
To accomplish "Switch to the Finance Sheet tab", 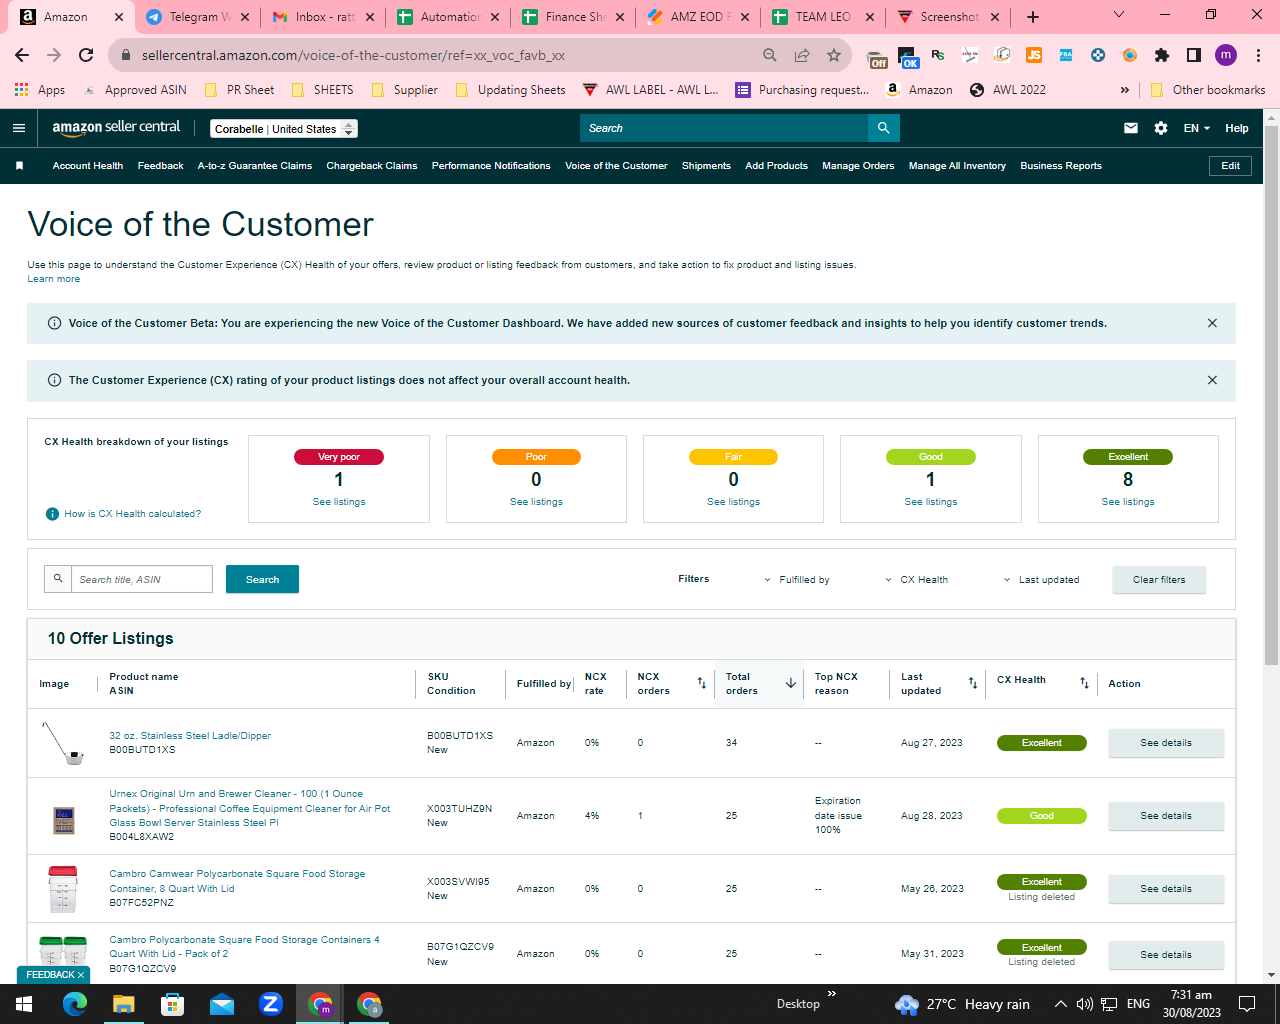I will (x=575, y=17).
